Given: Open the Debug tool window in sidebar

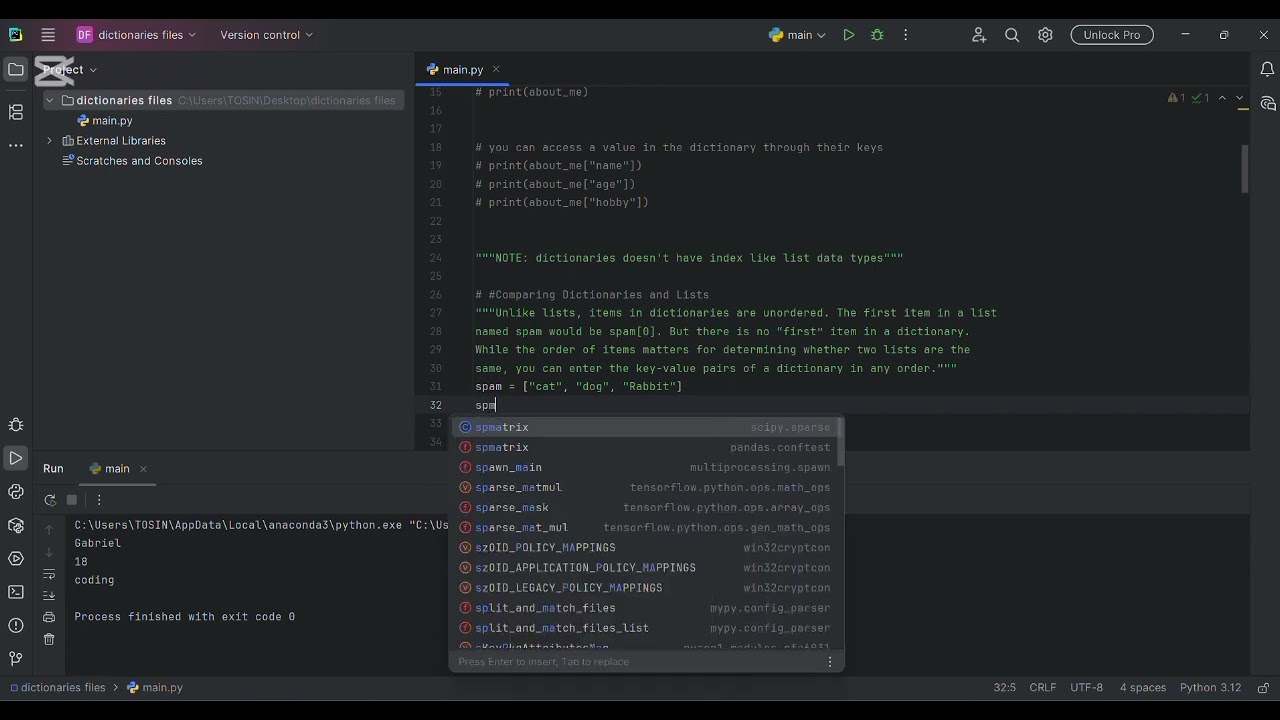Looking at the screenshot, I should point(15,425).
